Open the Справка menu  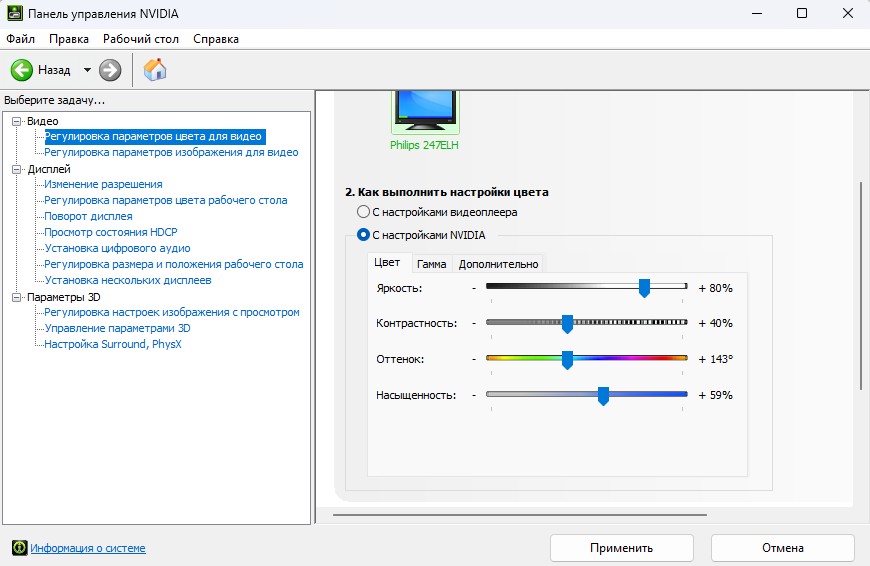tap(216, 39)
